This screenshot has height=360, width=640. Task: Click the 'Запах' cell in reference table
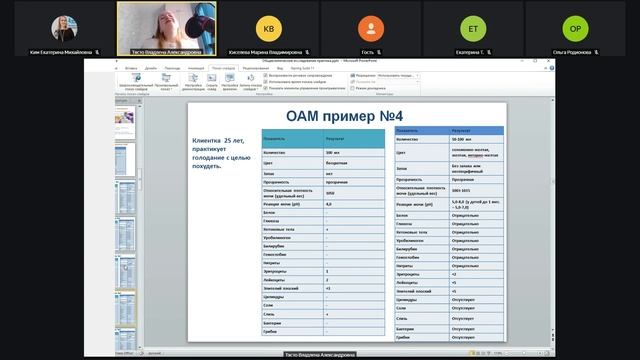click(422, 168)
